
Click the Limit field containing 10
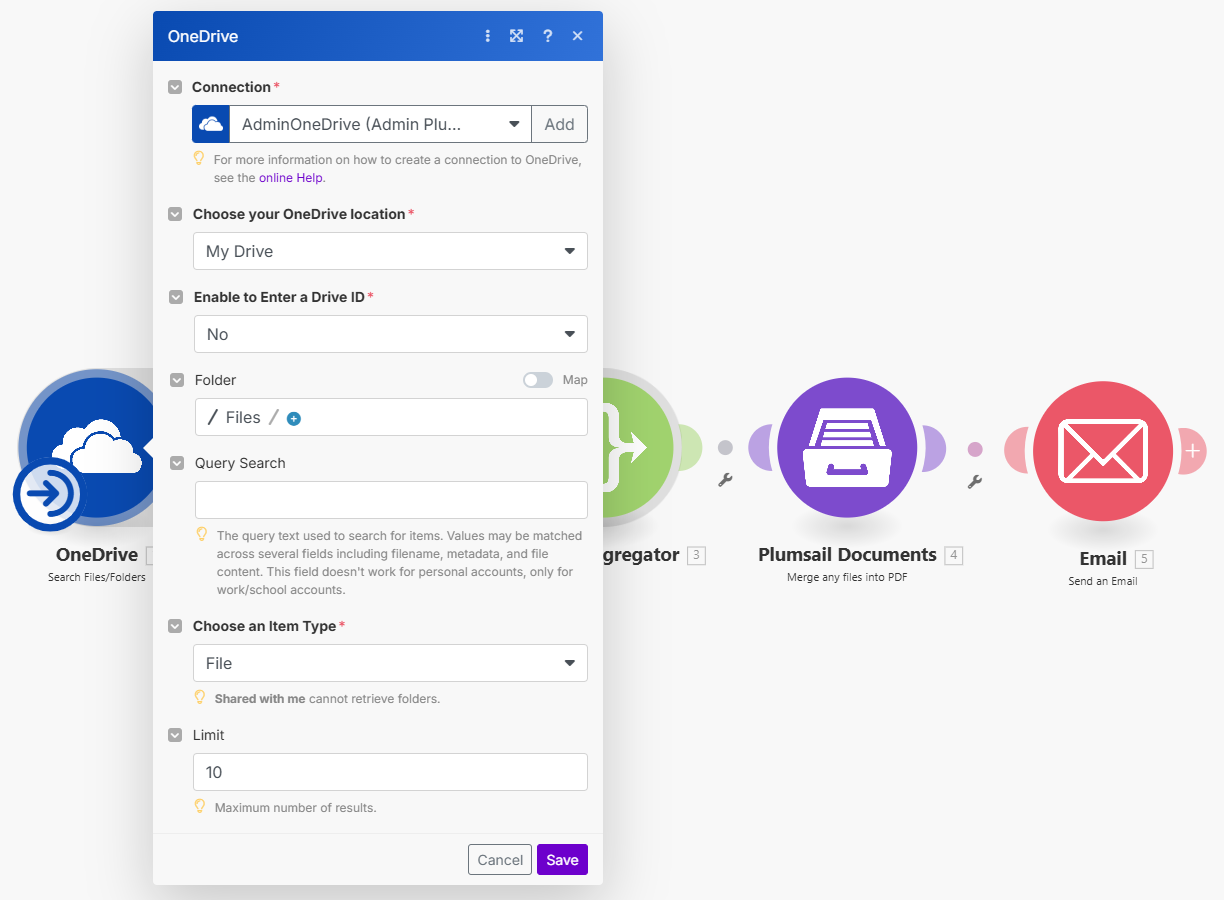click(x=390, y=772)
